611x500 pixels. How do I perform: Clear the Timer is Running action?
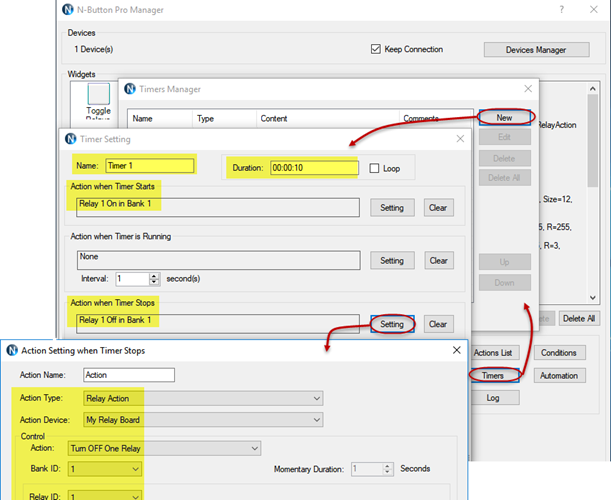[x=439, y=260]
